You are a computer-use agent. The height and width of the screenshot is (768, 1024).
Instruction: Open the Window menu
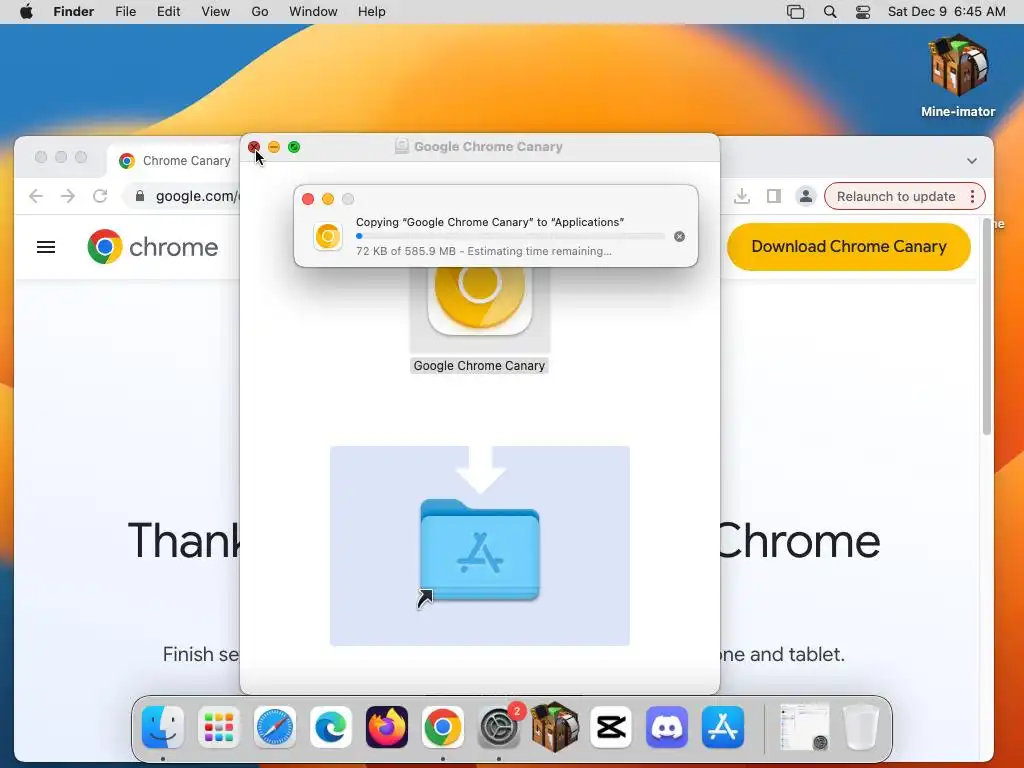(313, 12)
